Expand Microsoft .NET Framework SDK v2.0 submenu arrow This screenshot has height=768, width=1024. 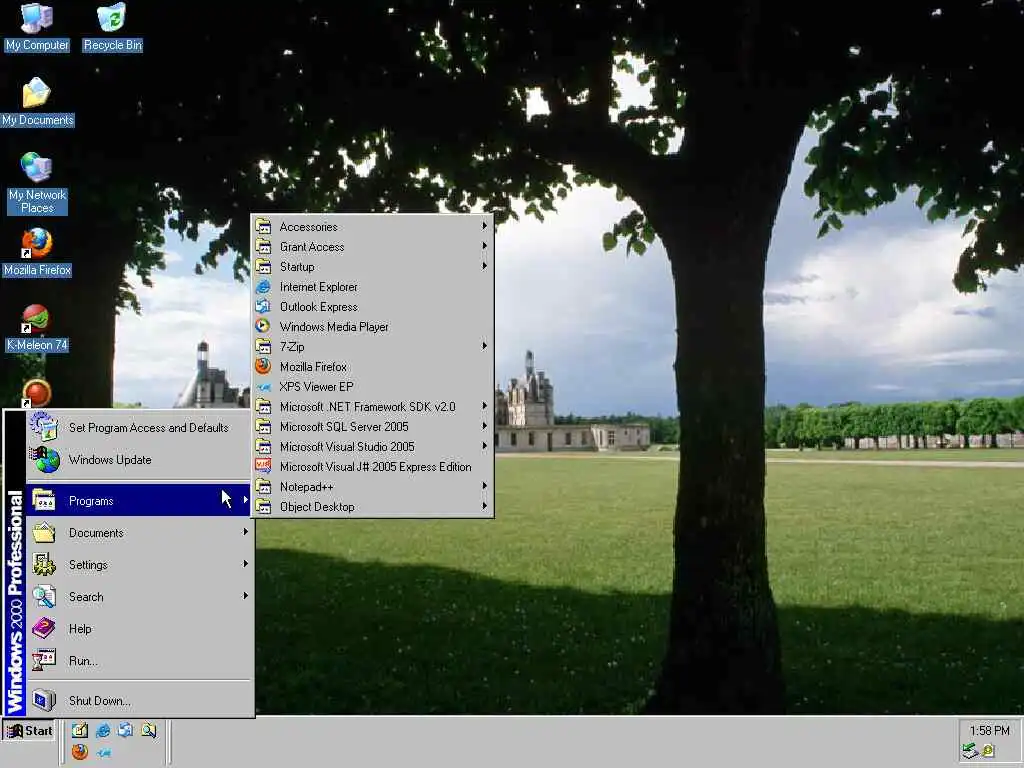tap(485, 406)
